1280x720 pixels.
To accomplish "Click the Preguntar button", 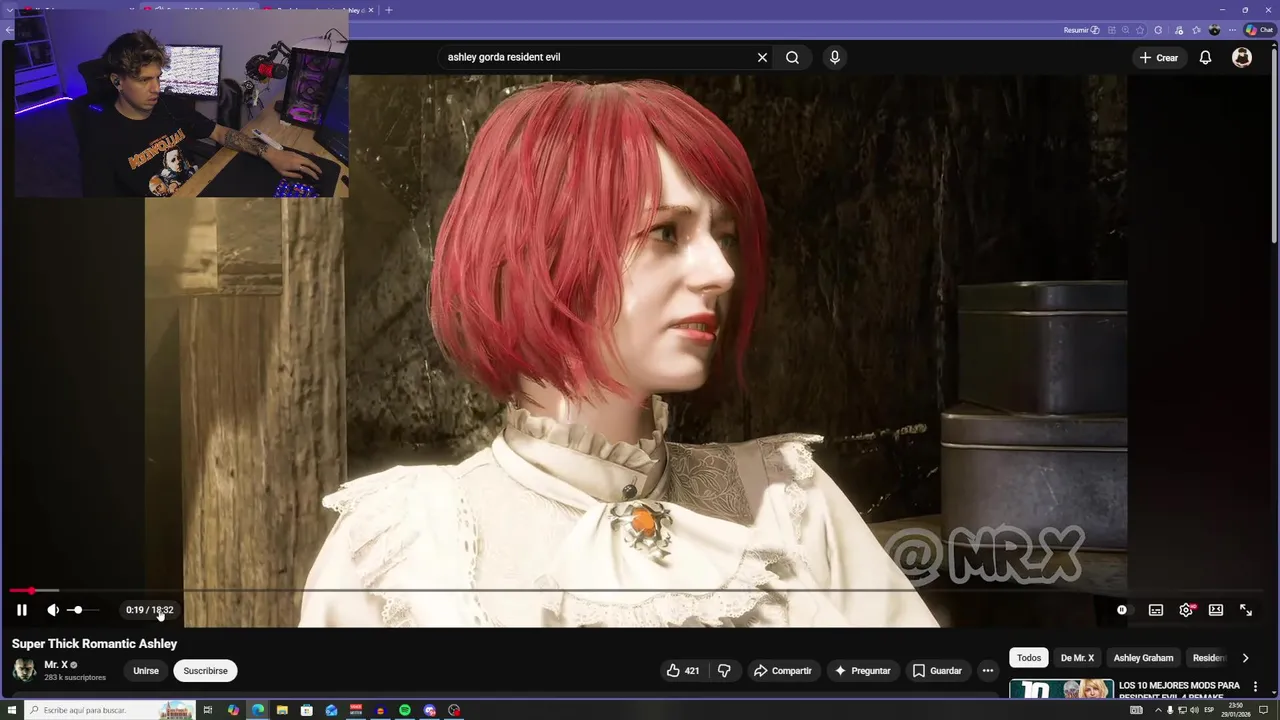I will click(862, 671).
